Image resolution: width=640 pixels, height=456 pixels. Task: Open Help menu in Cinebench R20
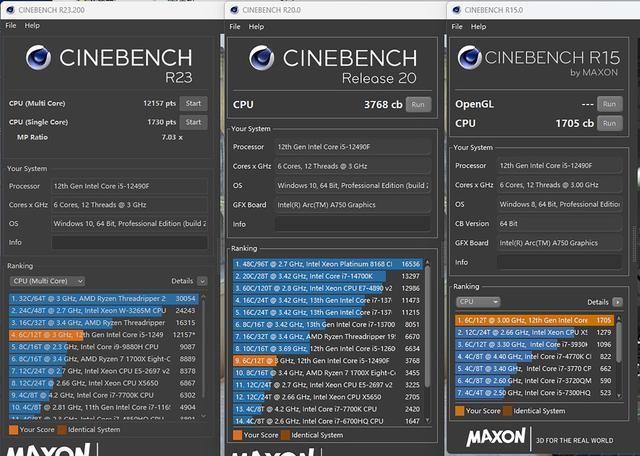coord(256,27)
